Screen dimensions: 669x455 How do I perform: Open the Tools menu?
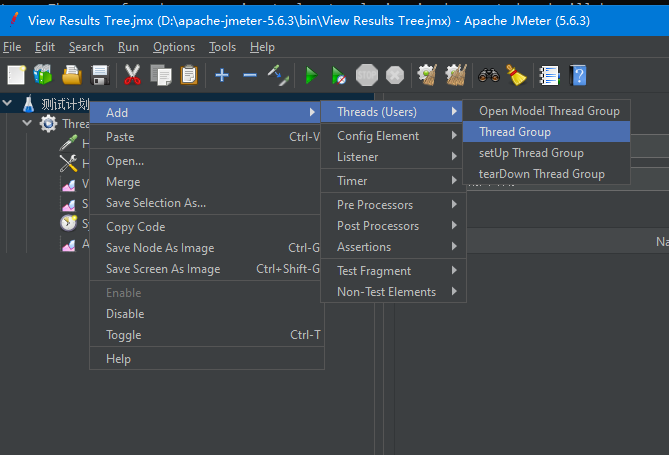coord(222,47)
